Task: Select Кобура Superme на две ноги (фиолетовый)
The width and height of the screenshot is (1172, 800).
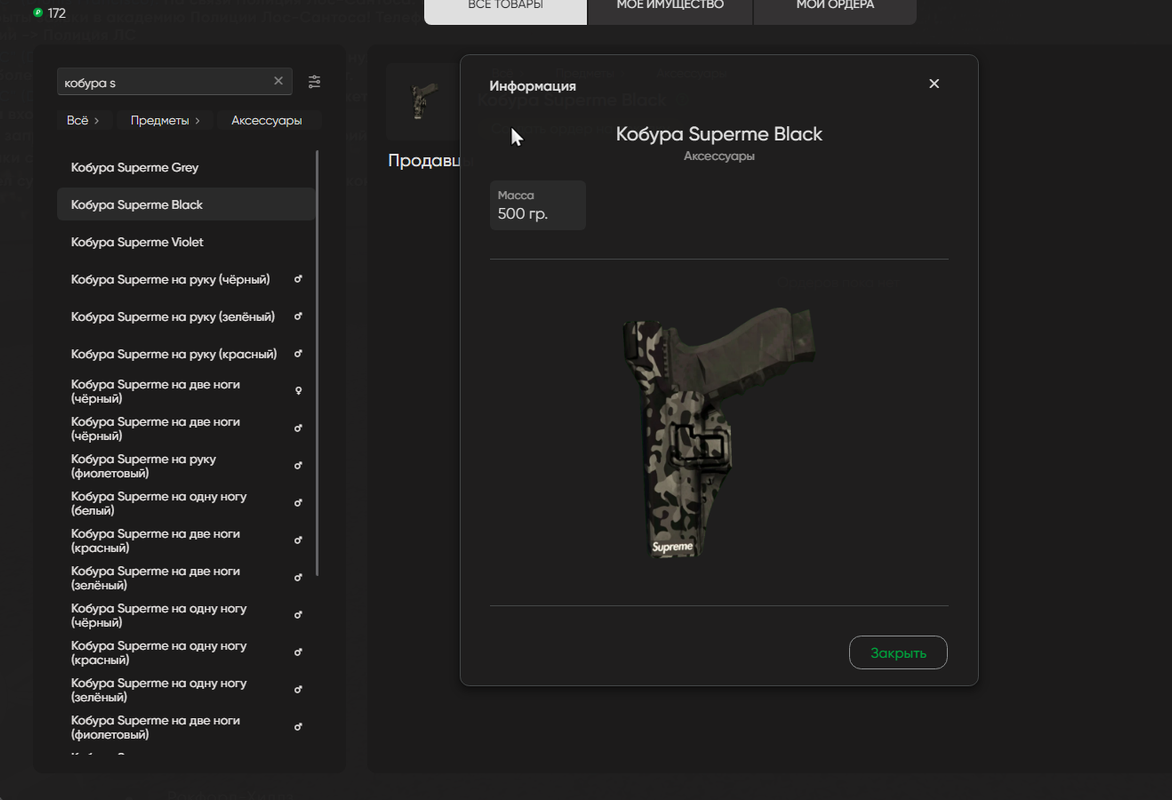Action: (x=185, y=727)
